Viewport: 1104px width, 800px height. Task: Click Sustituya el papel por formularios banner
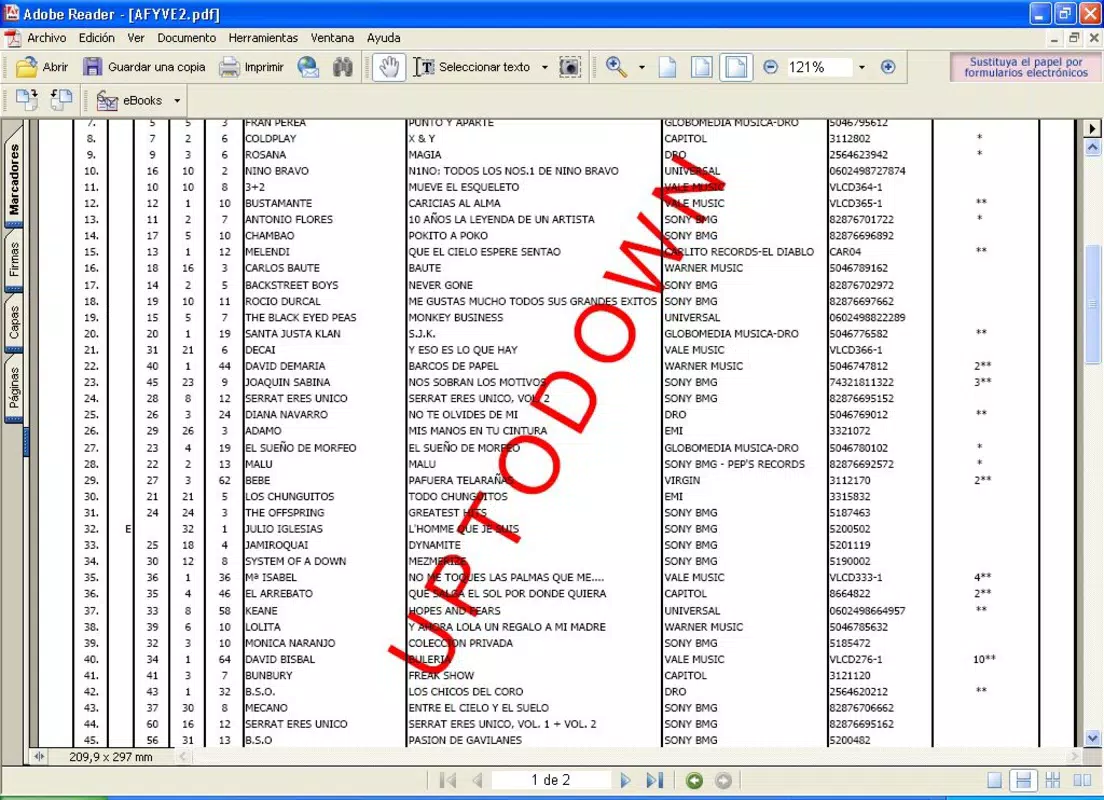(1025, 67)
